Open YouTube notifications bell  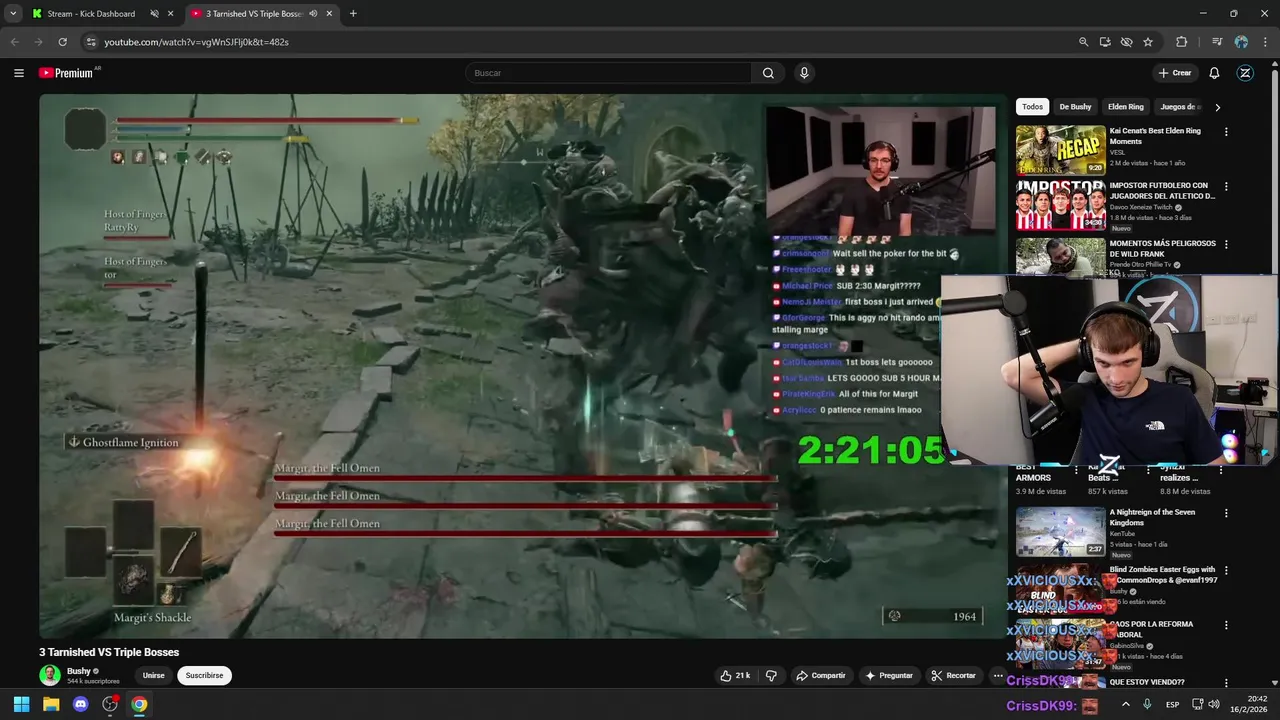click(x=1214, y=73)
